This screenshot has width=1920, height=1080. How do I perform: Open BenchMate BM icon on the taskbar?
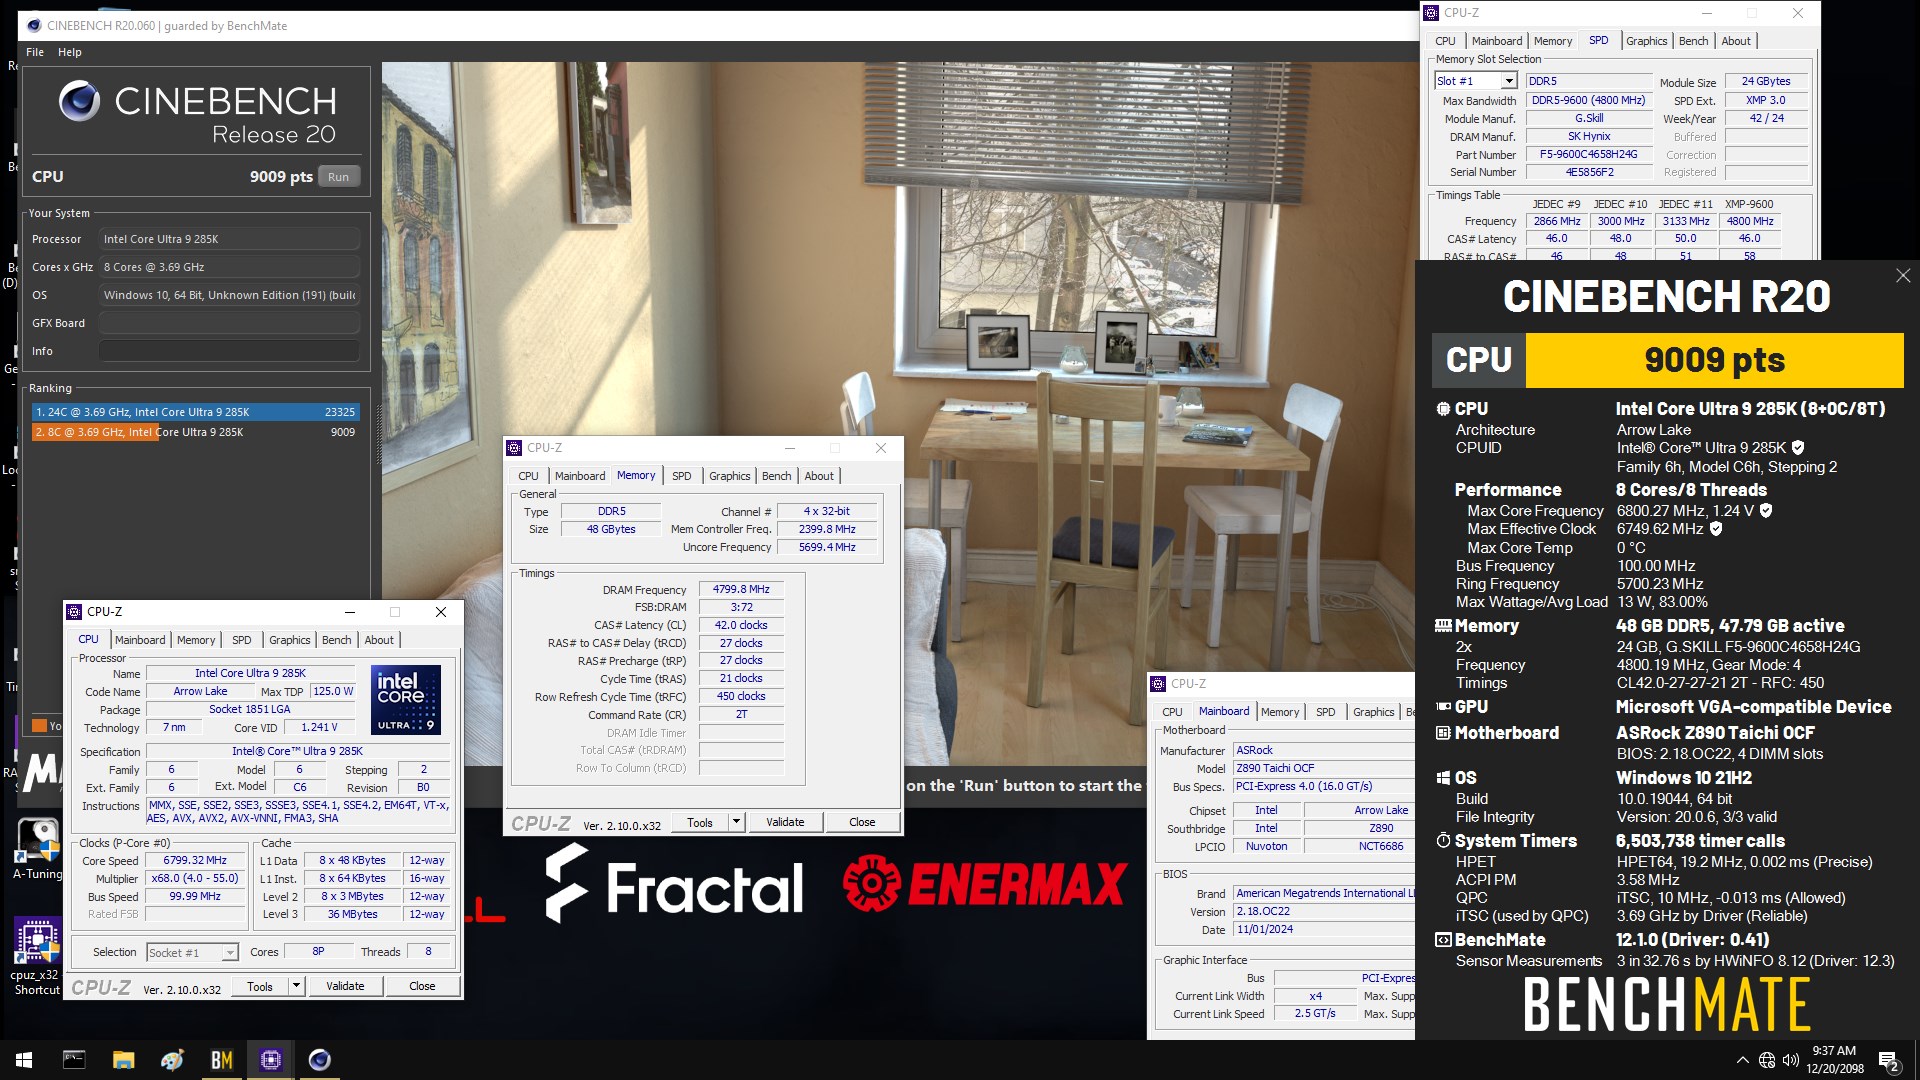point(221,1060)
